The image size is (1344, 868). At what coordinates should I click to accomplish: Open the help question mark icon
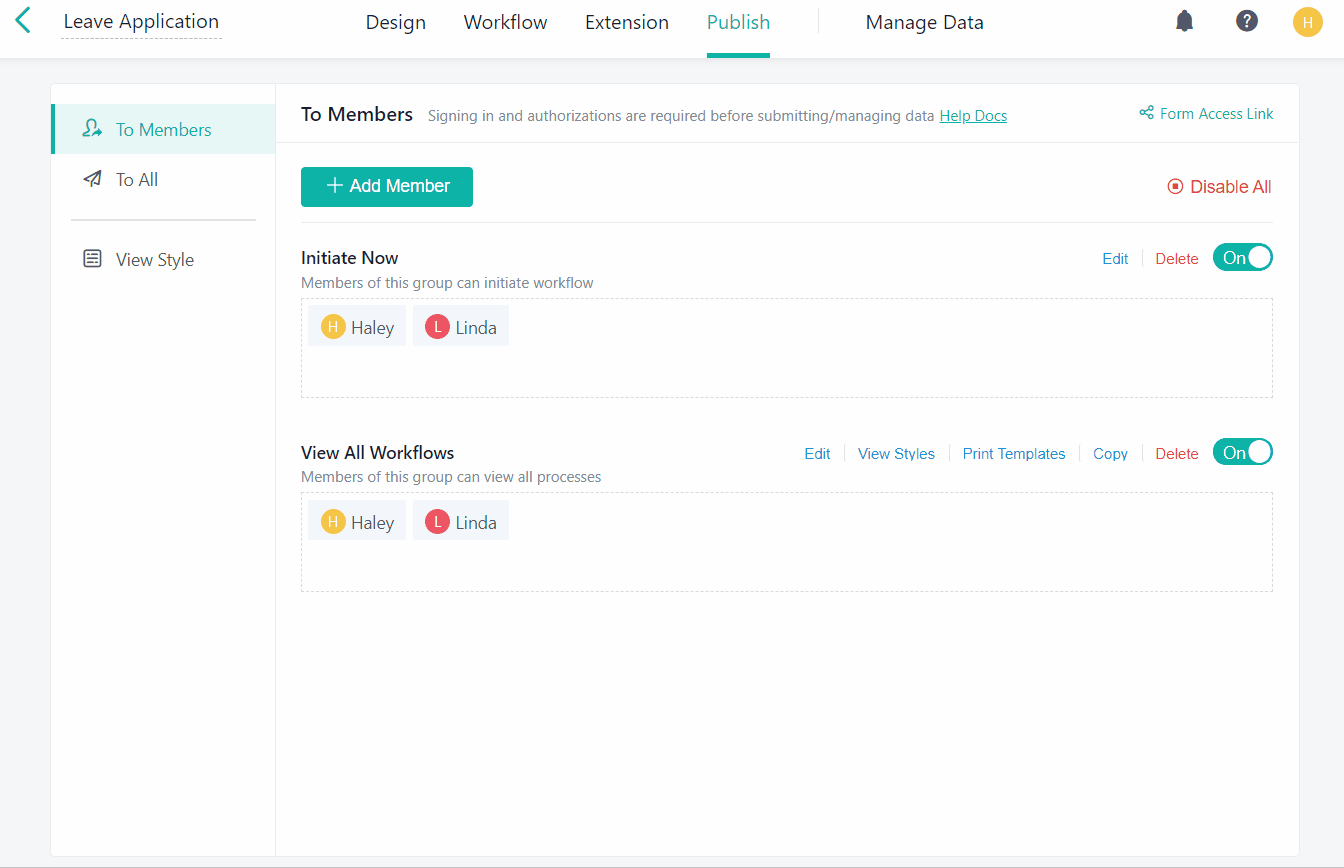click(x=1246, y=21)
